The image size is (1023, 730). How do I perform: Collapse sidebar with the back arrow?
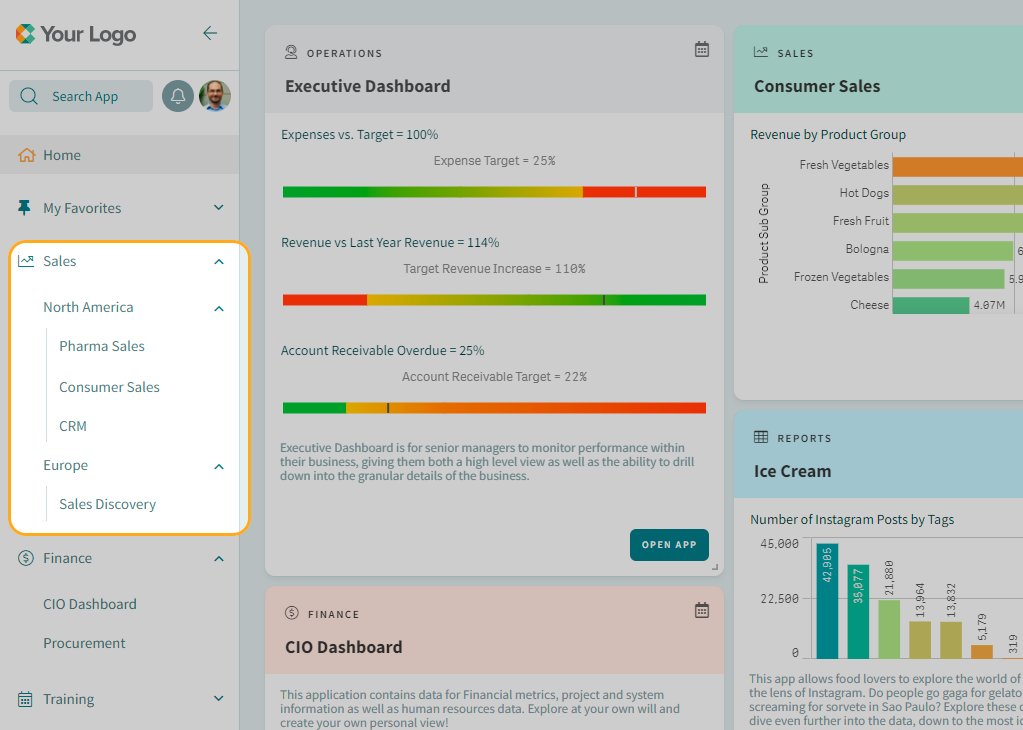click(x=210, y=33)
